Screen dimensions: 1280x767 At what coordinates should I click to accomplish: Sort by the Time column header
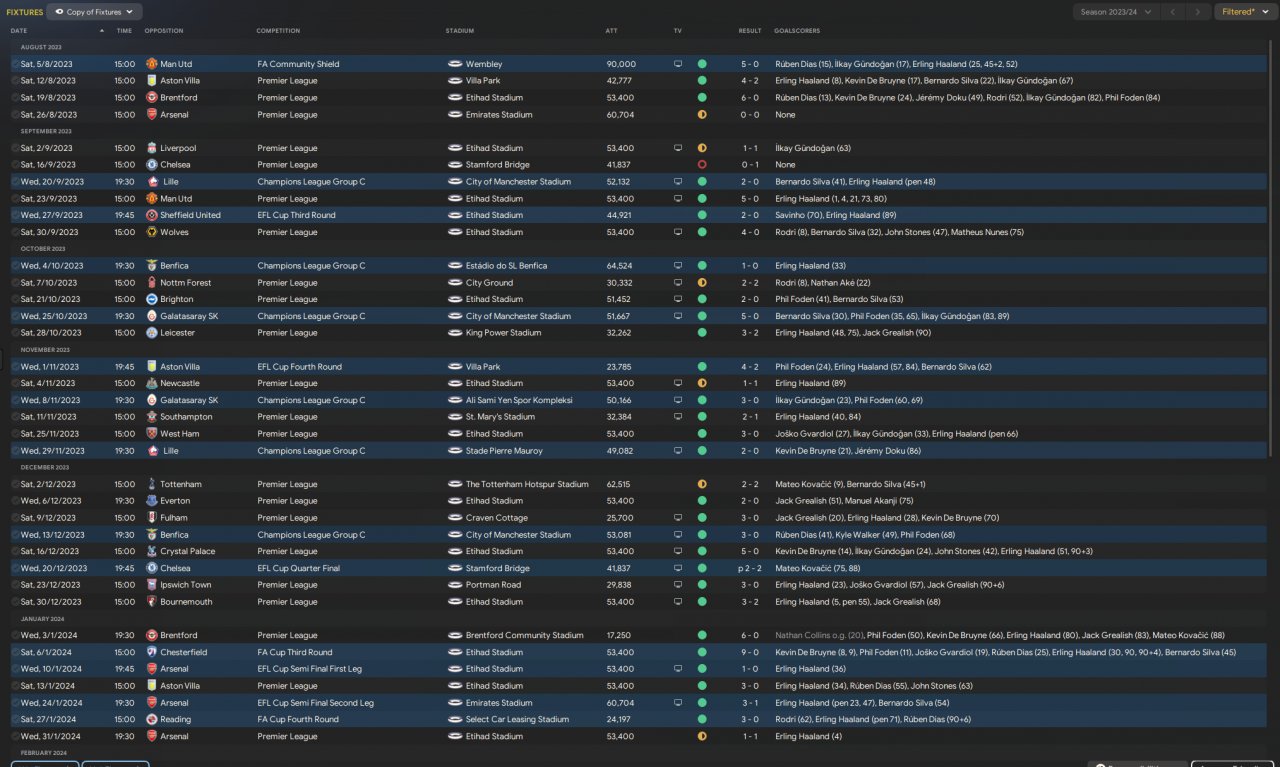124,31
